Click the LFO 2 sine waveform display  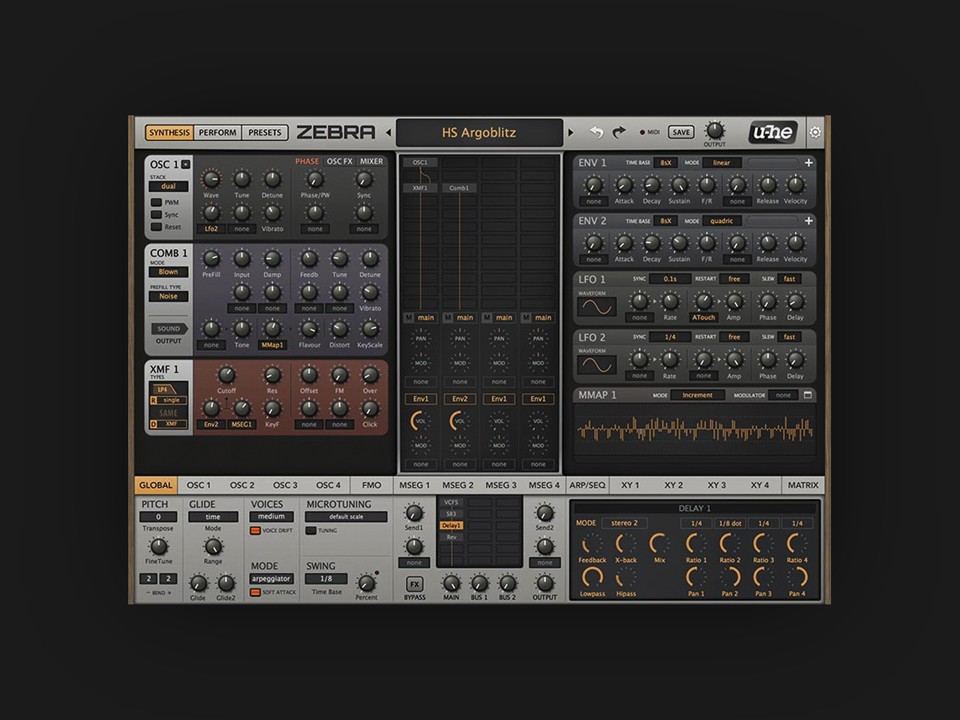596,366
